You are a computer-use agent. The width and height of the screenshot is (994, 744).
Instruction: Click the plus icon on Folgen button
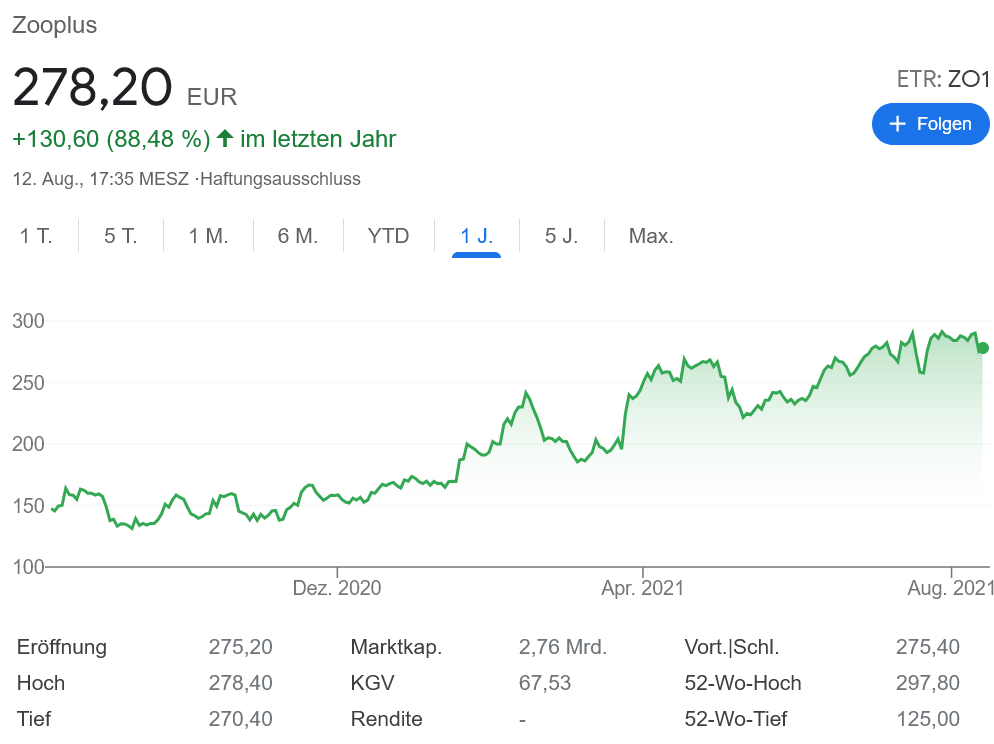897,124
